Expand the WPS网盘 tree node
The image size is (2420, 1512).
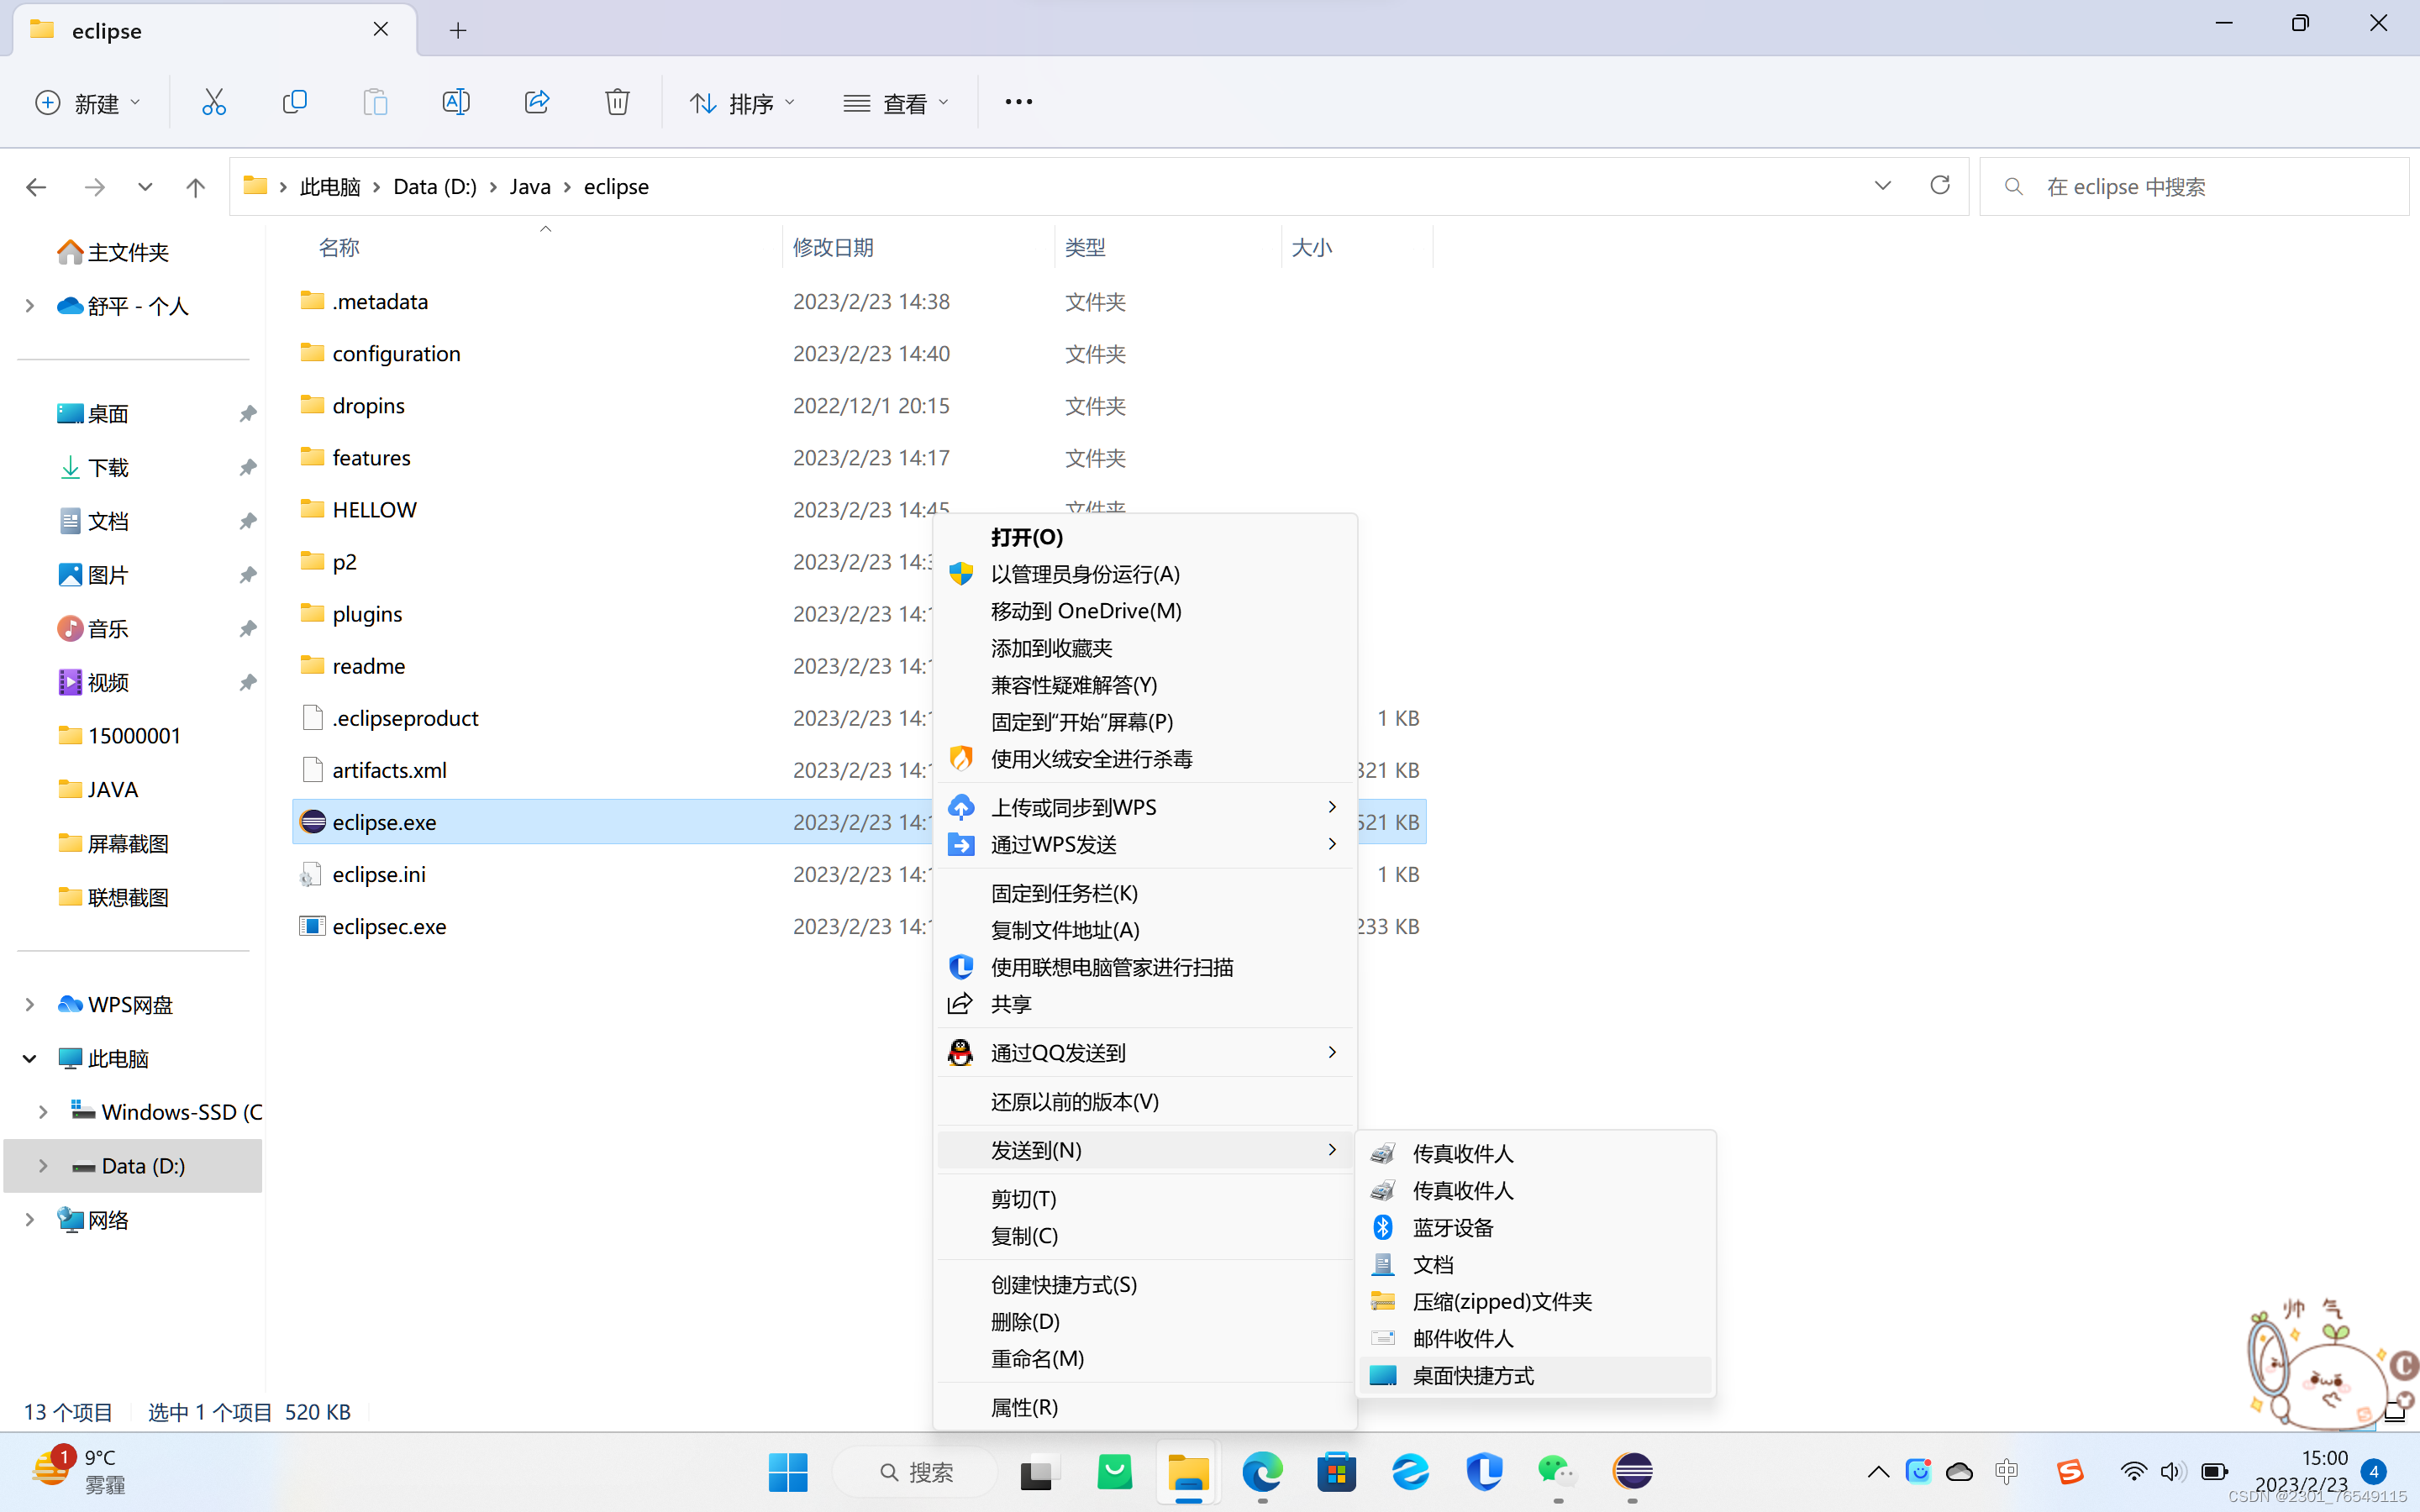click(x=30, y=1004)
